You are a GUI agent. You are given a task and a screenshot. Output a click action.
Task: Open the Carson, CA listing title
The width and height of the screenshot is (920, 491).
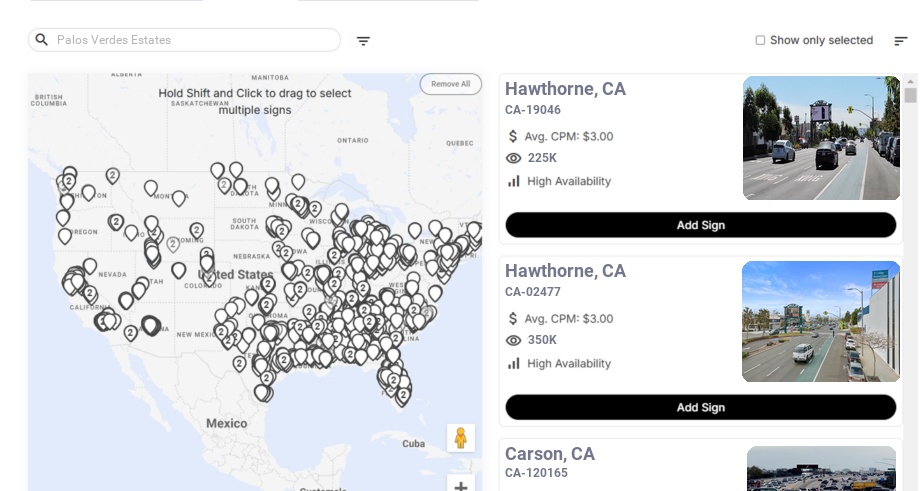tap(550, 454)
